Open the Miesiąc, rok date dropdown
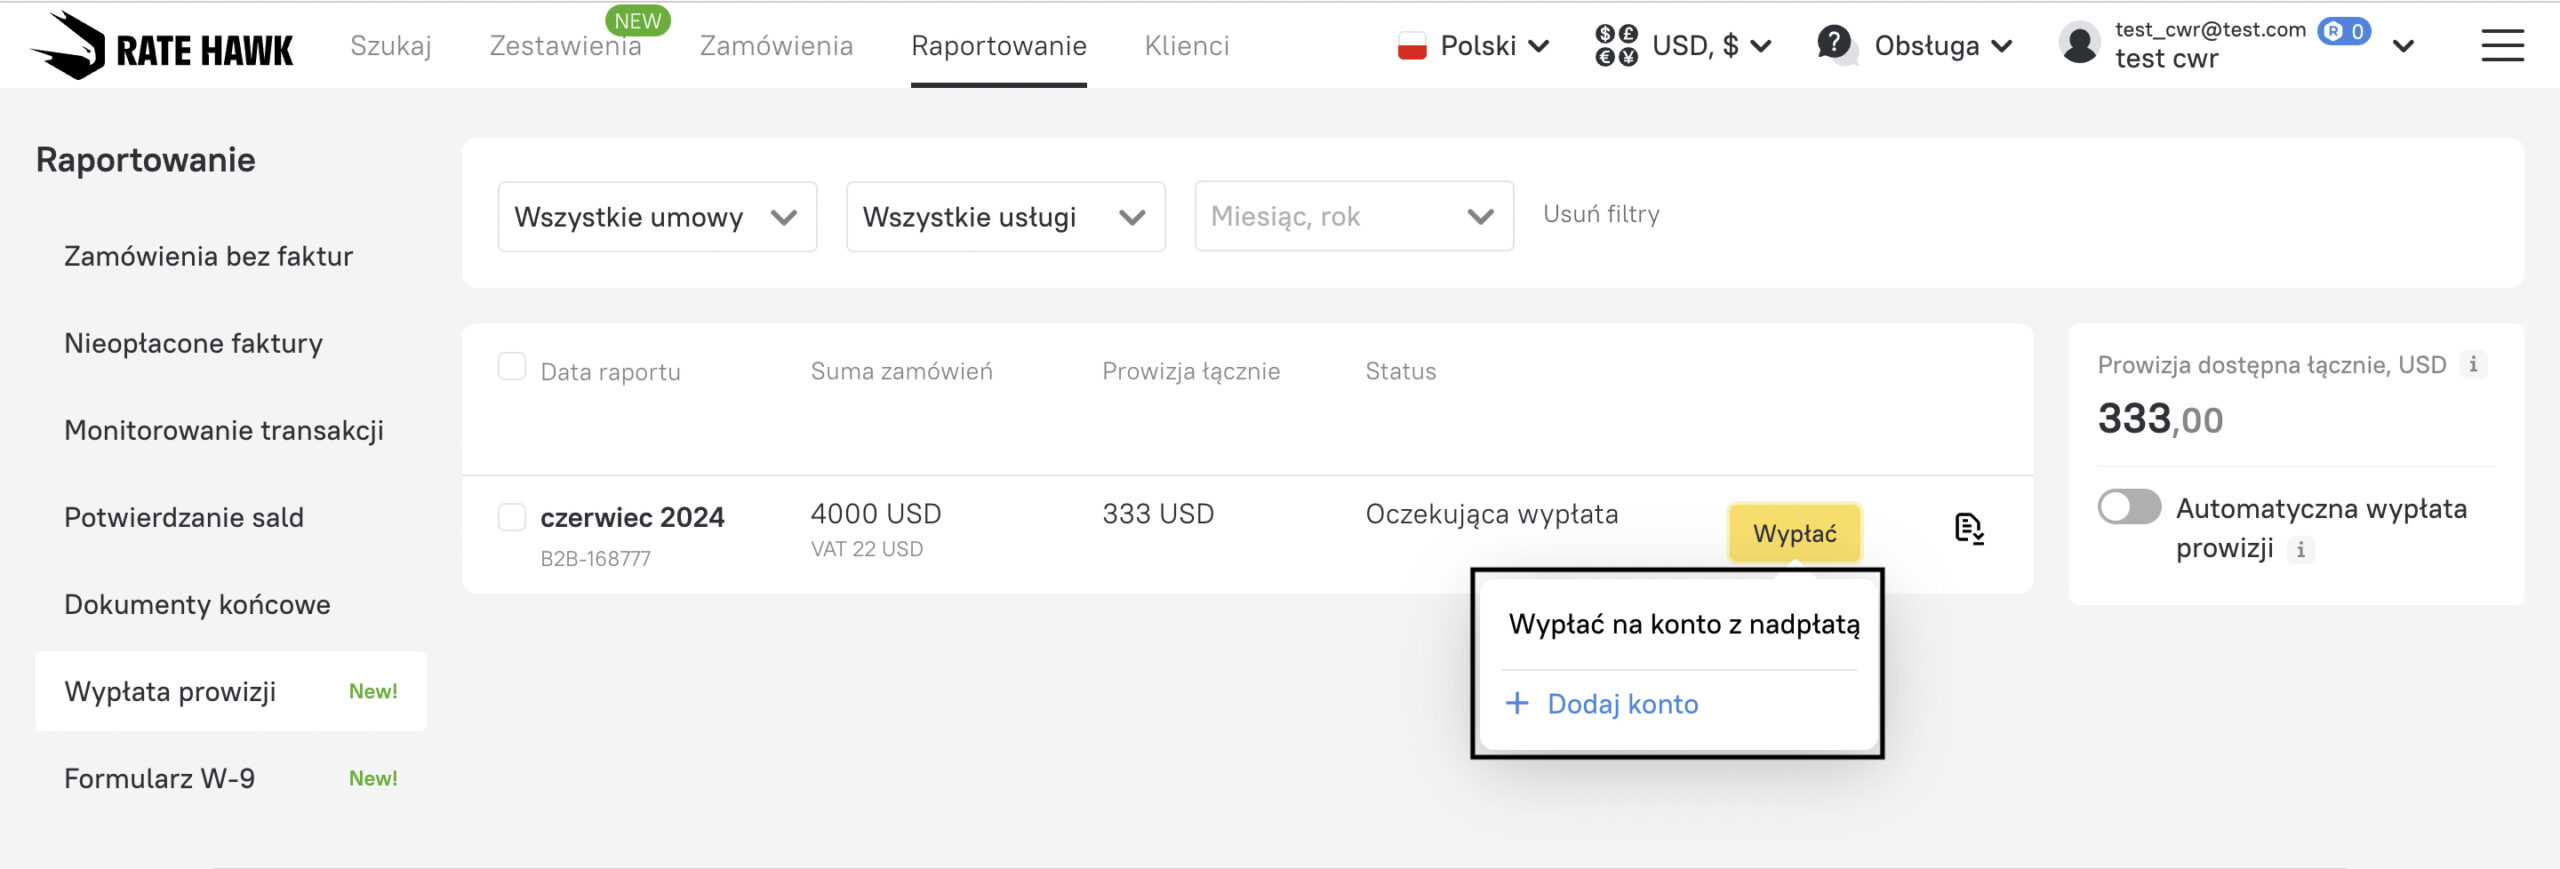 (x=1353, y=217)
